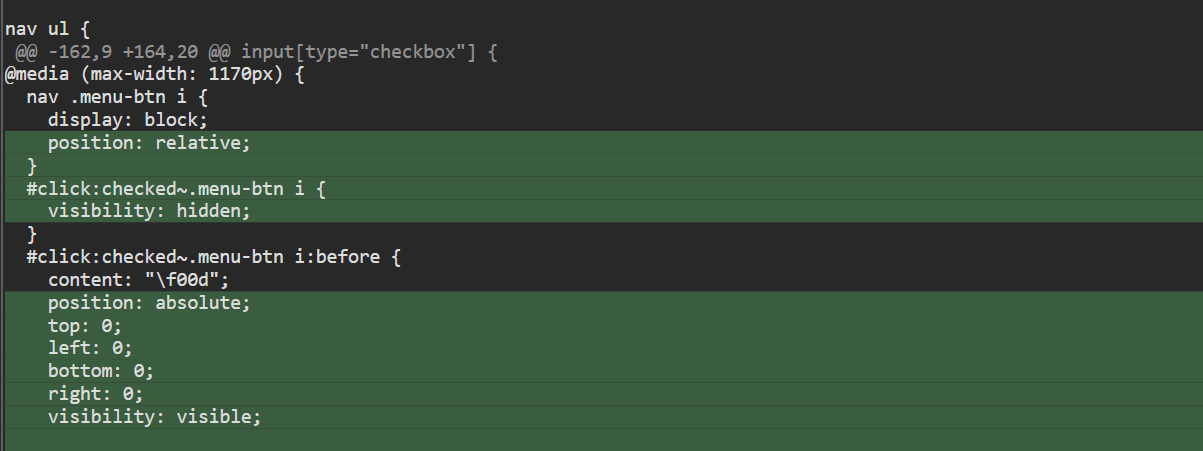Select the added 'position: absolute;' line
Viewport: 1203px width, 451px height.
coord(148,302)
